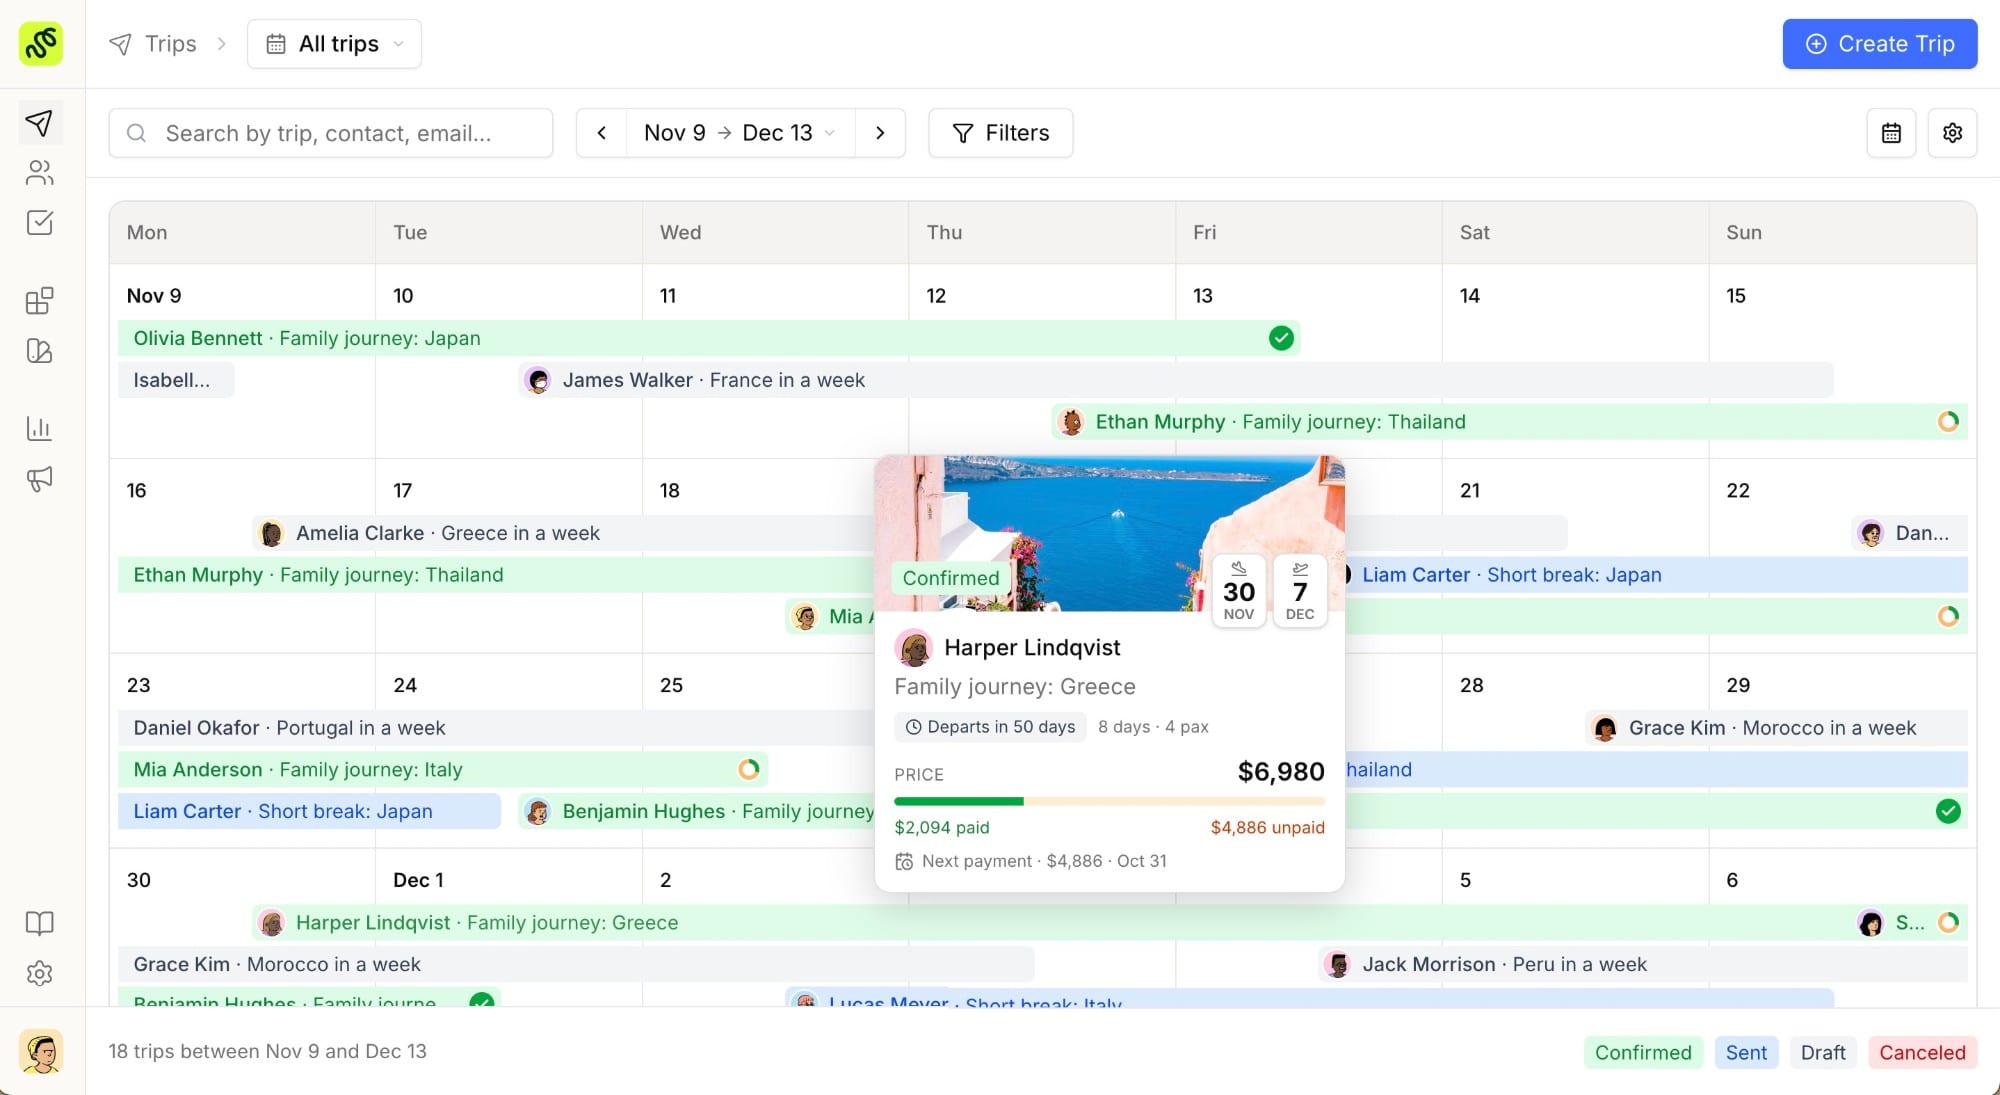This screenshot has height=1095, width=2000.
Task: Toggle the Canceled status legend filter
Action: [1922, 1052]
